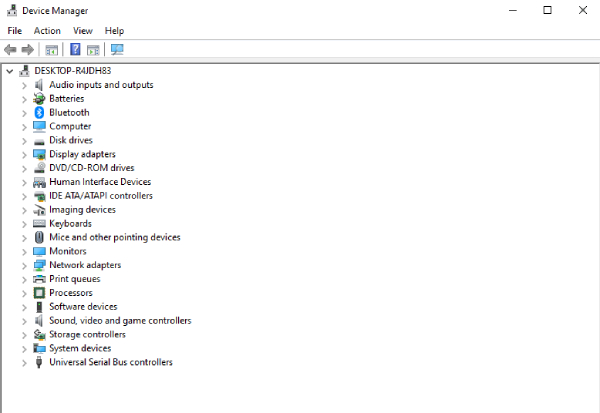The height and width of the screenshot is (413, 600).
Task: Click the Keyboards icon
Action: pyautogui.click(x=39, y=224)
